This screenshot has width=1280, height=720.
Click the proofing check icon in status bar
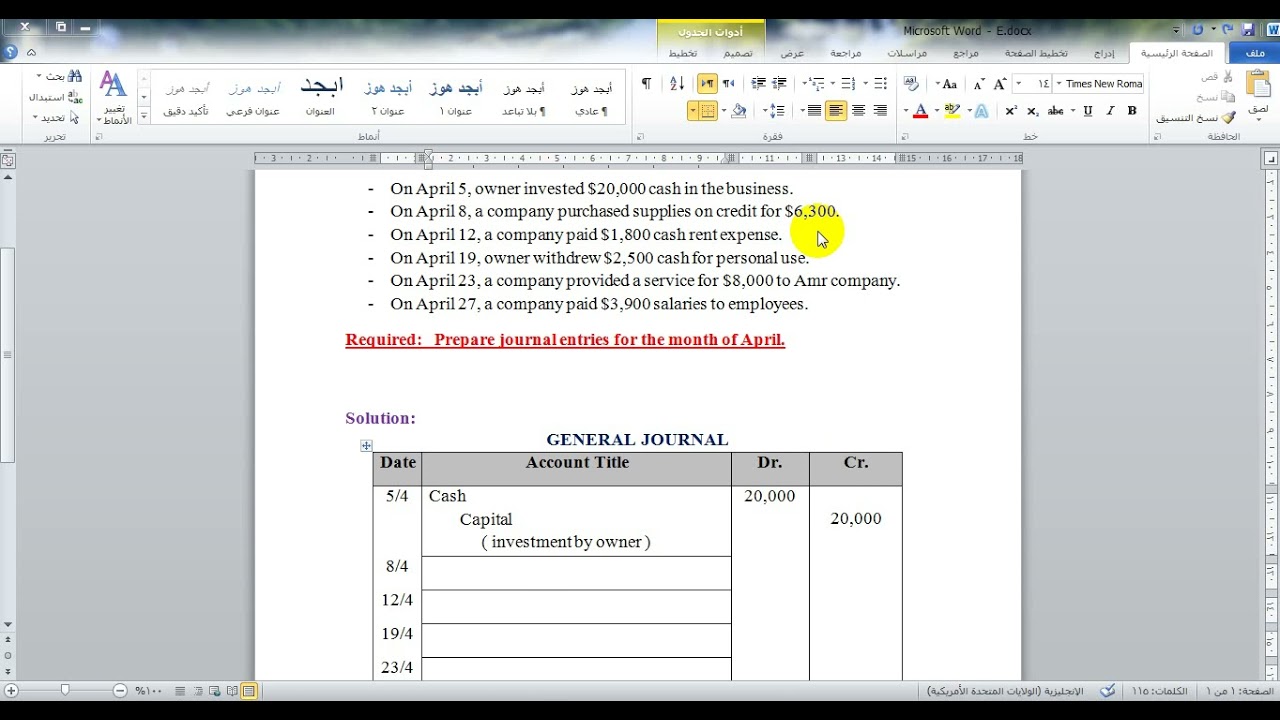1108,691
